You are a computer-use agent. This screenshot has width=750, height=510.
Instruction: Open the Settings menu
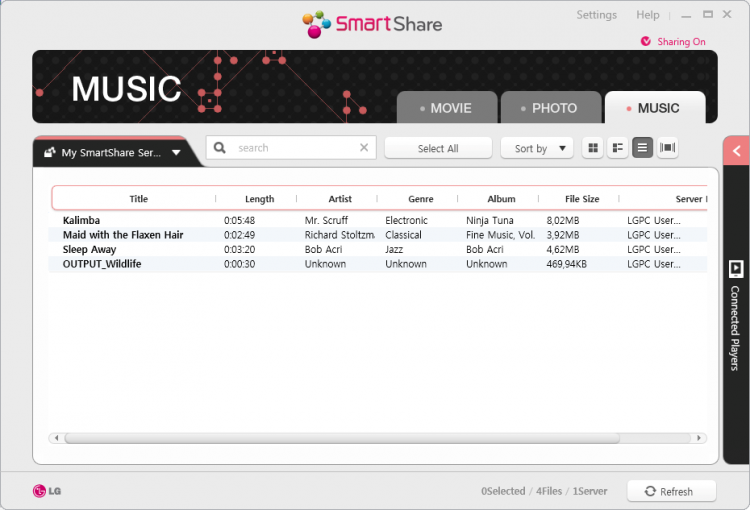tap(596, 15)
